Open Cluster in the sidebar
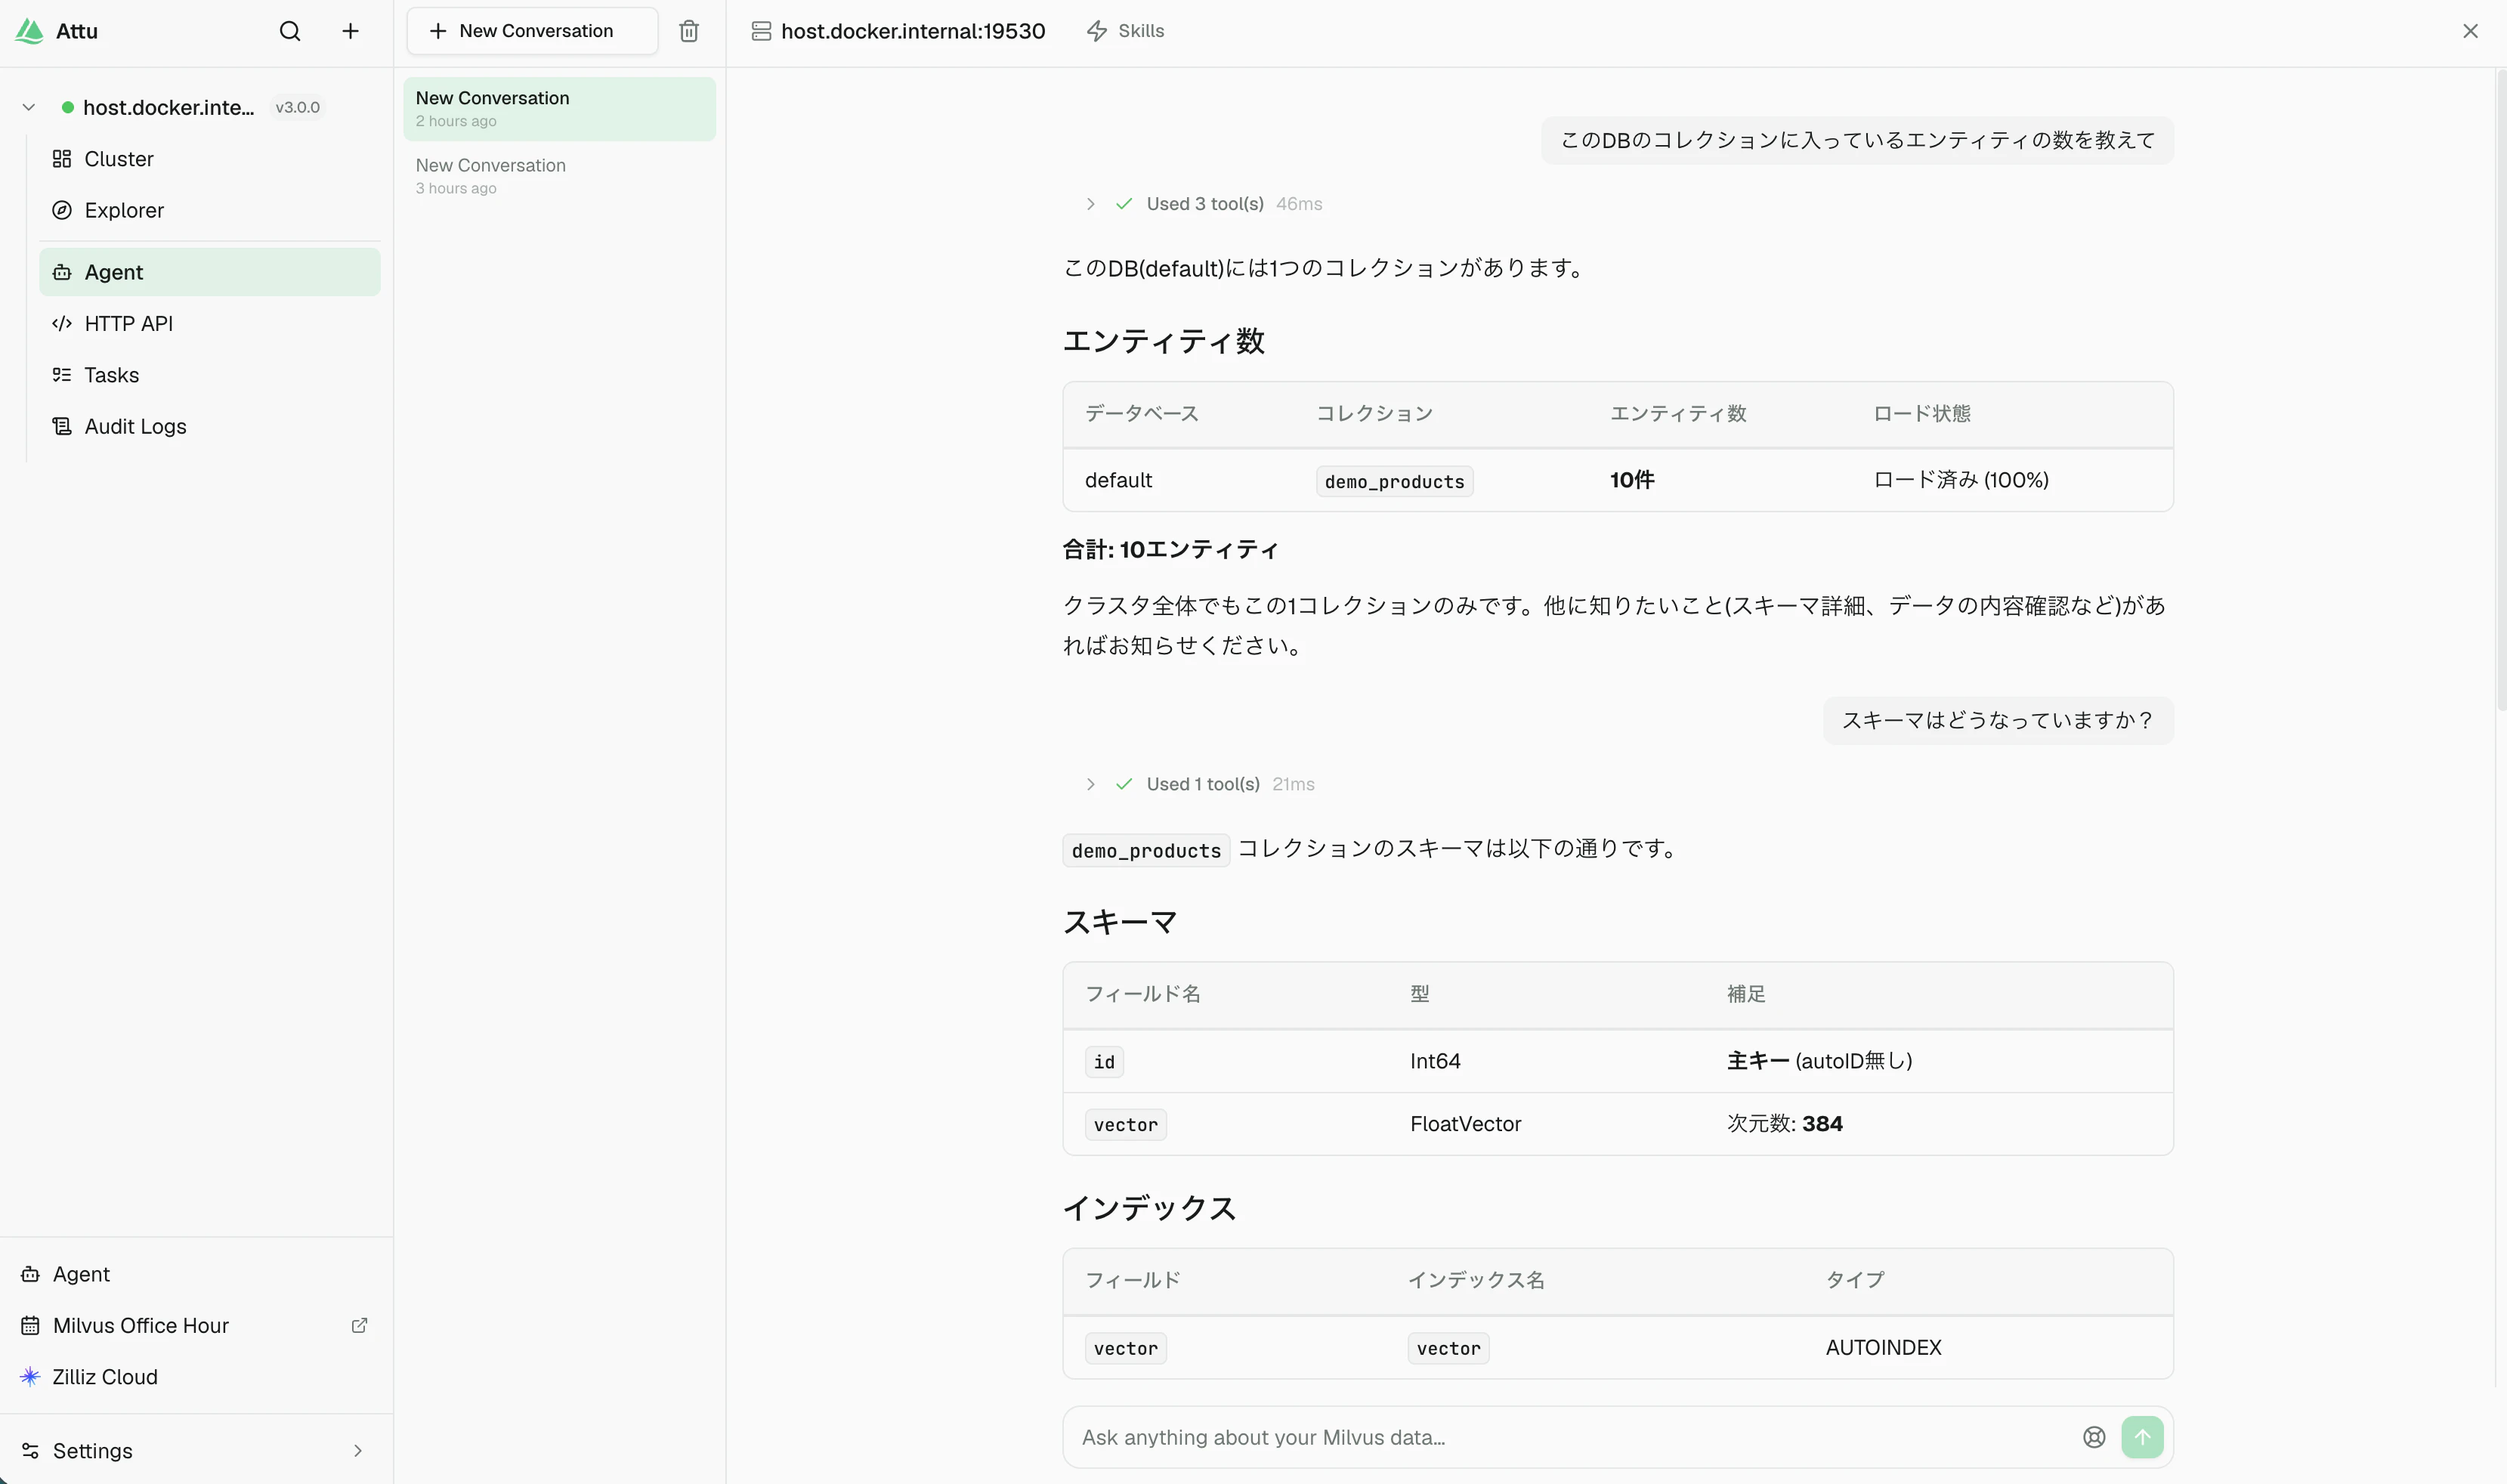The height and width of the screenshot is (1484, 2507). (x=210, y=159)
